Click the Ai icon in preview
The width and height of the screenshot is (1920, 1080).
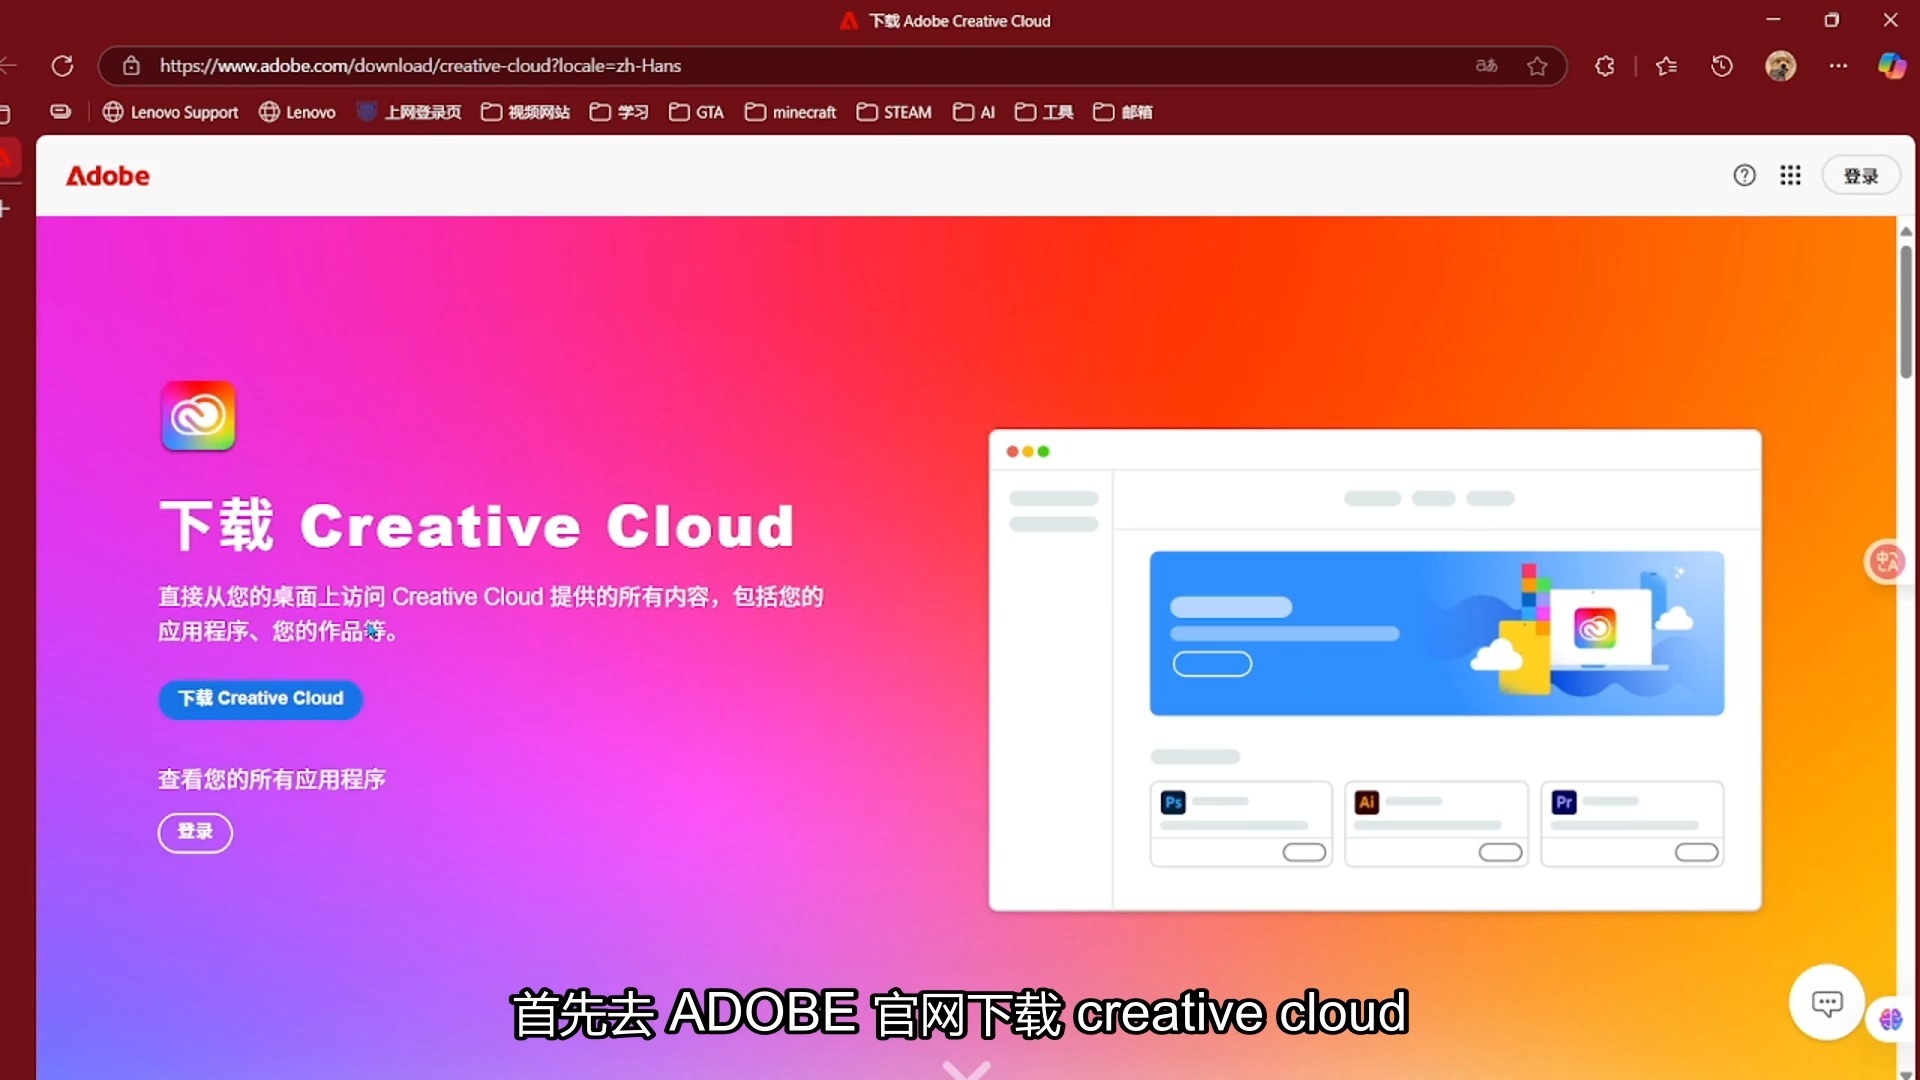[1367, 802]
